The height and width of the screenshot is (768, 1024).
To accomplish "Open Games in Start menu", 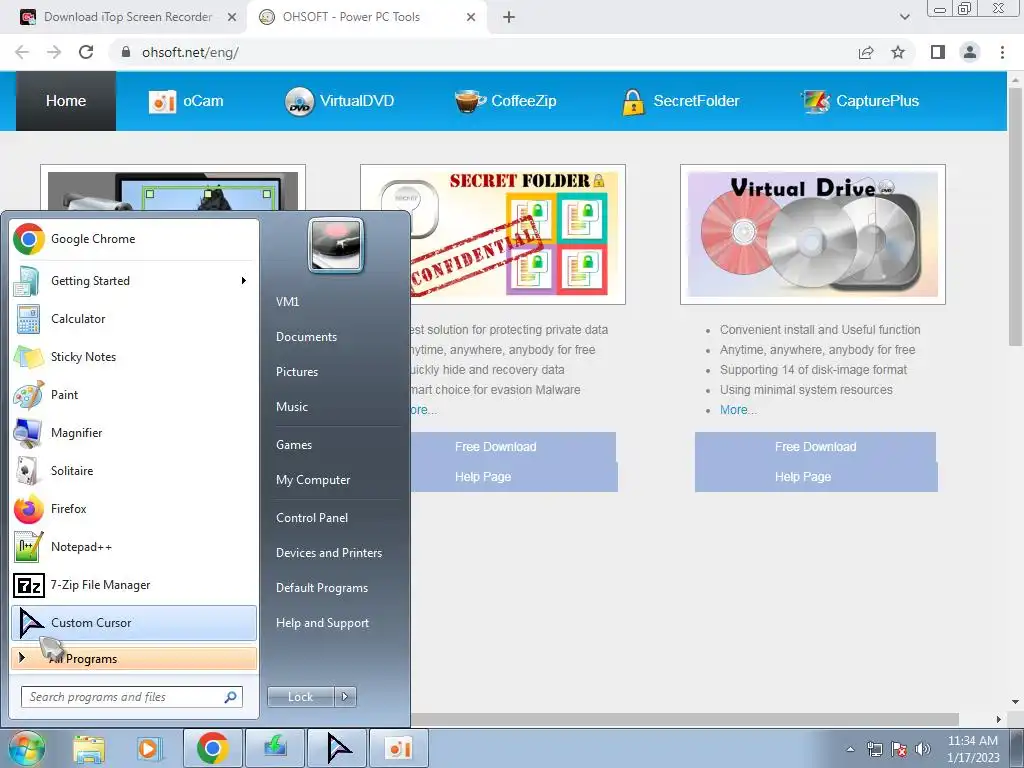I will (294, 445).
